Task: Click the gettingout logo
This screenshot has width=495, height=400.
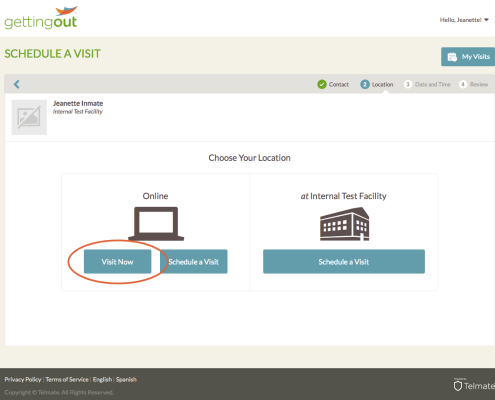Action: (x=41, y=18)
